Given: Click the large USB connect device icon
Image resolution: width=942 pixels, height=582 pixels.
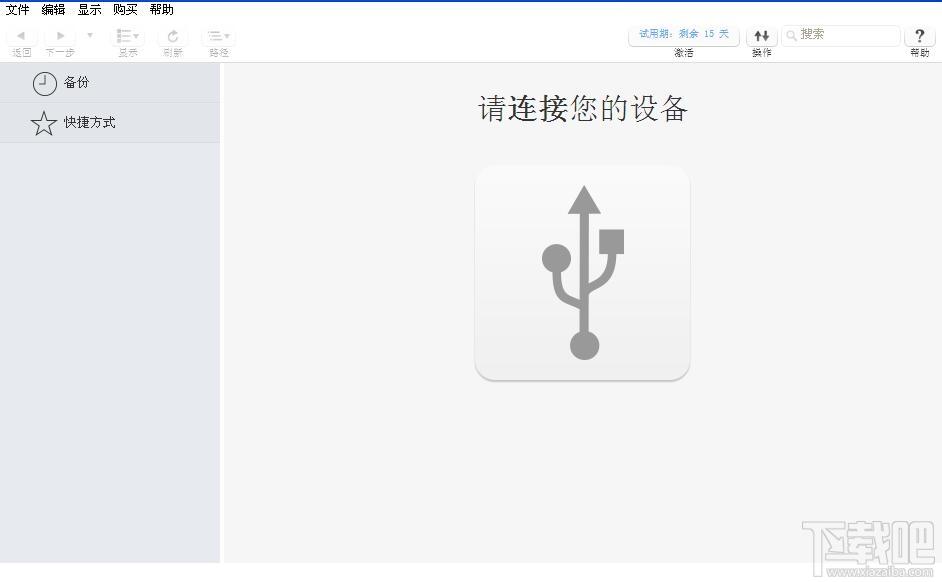Looking at the screenshot, I should pyautogui.click(x=582, y=273).
